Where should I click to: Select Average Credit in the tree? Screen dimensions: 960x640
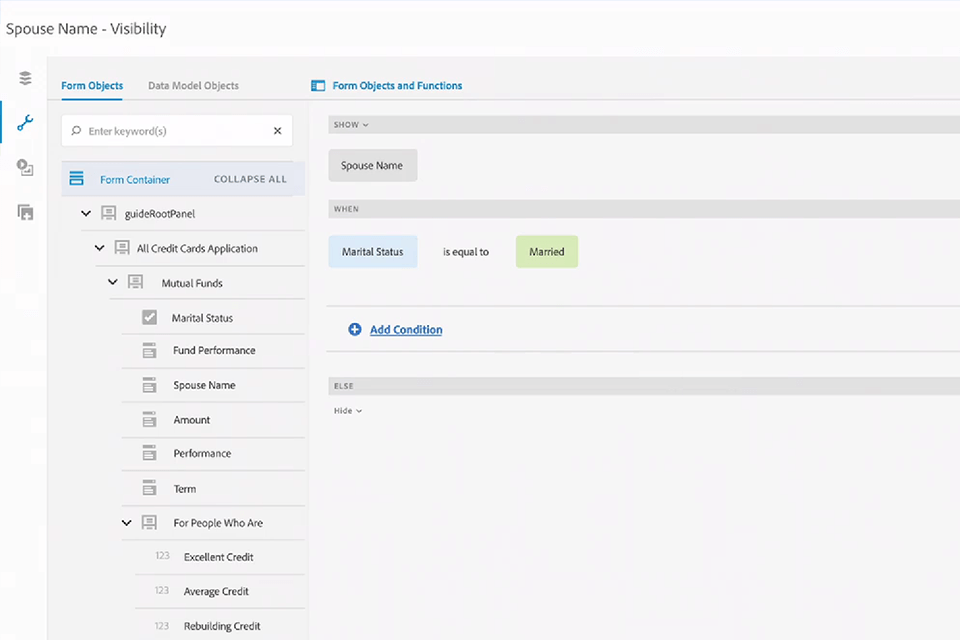click(x=216, y=591)
